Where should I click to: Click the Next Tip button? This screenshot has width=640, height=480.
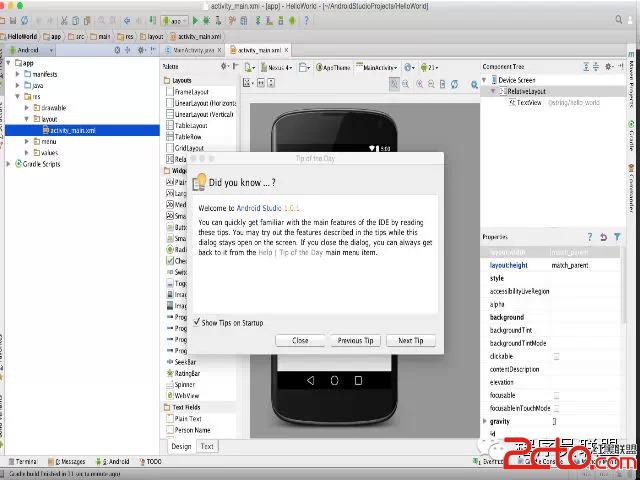tap(410, 340)
